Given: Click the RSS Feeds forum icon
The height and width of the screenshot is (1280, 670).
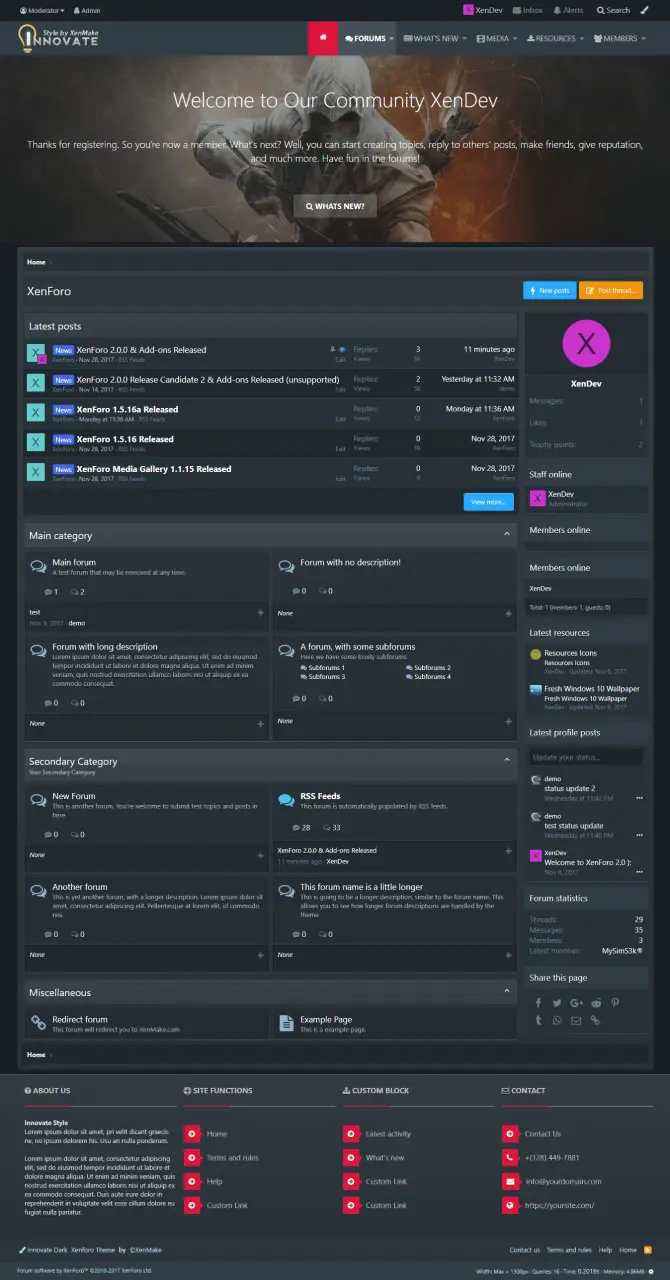Looking at the screenshot, I should 286,801.
